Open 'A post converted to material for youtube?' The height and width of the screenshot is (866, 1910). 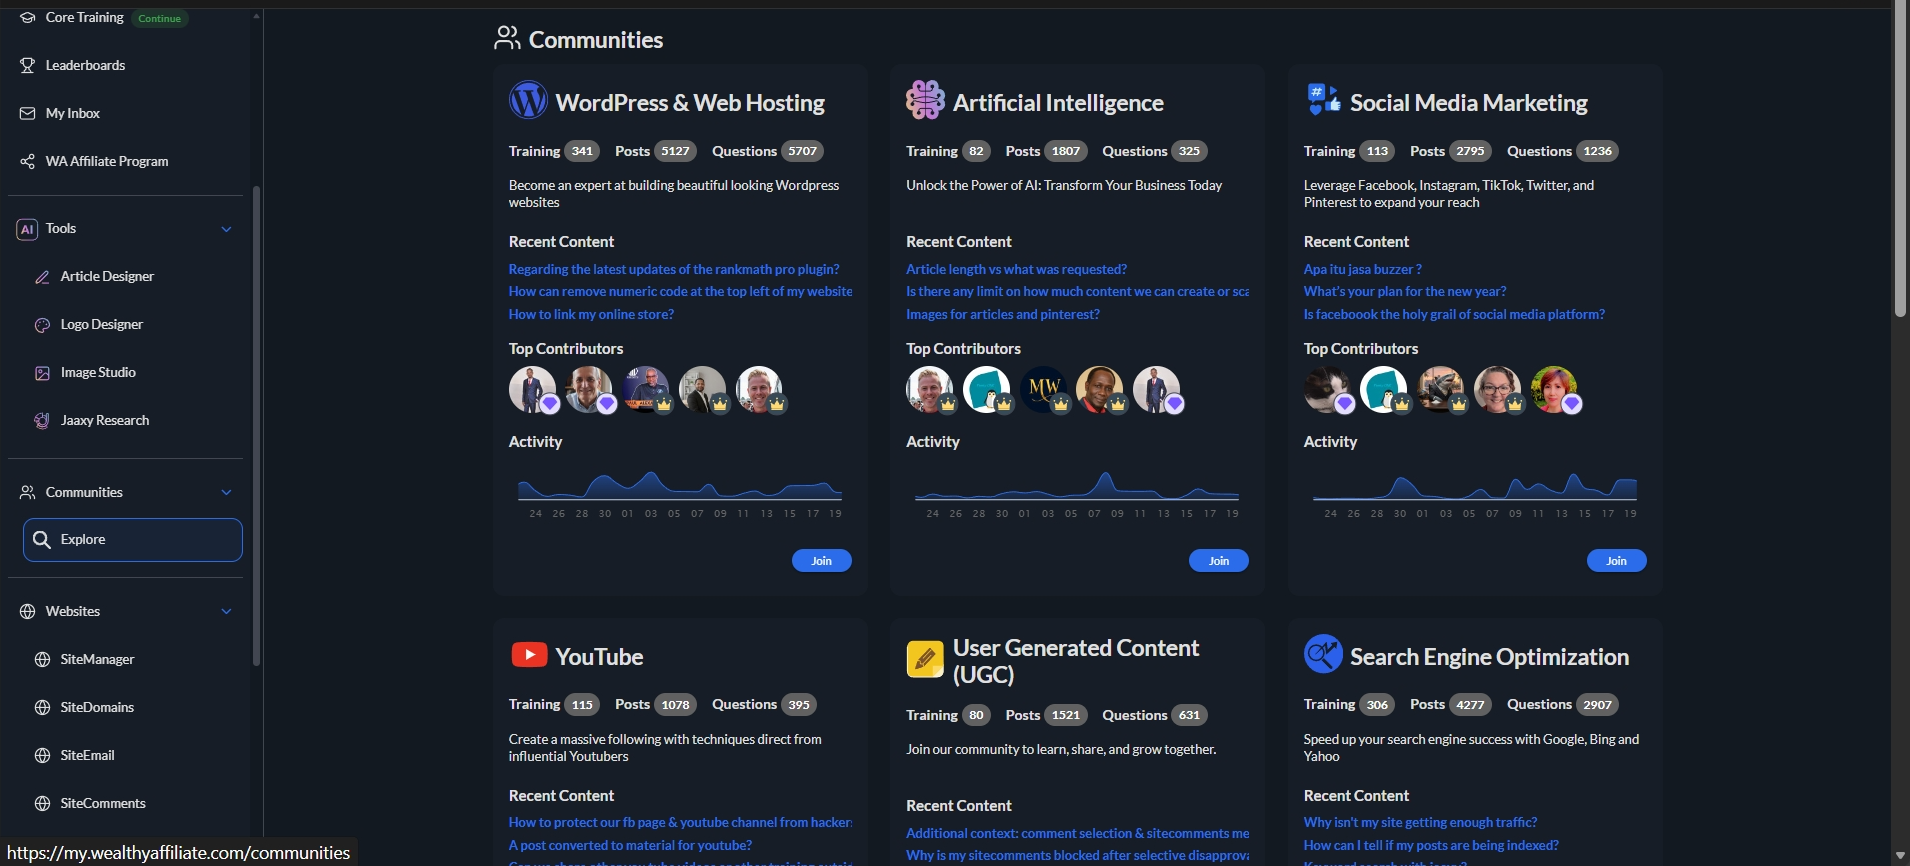coord(630,845)
